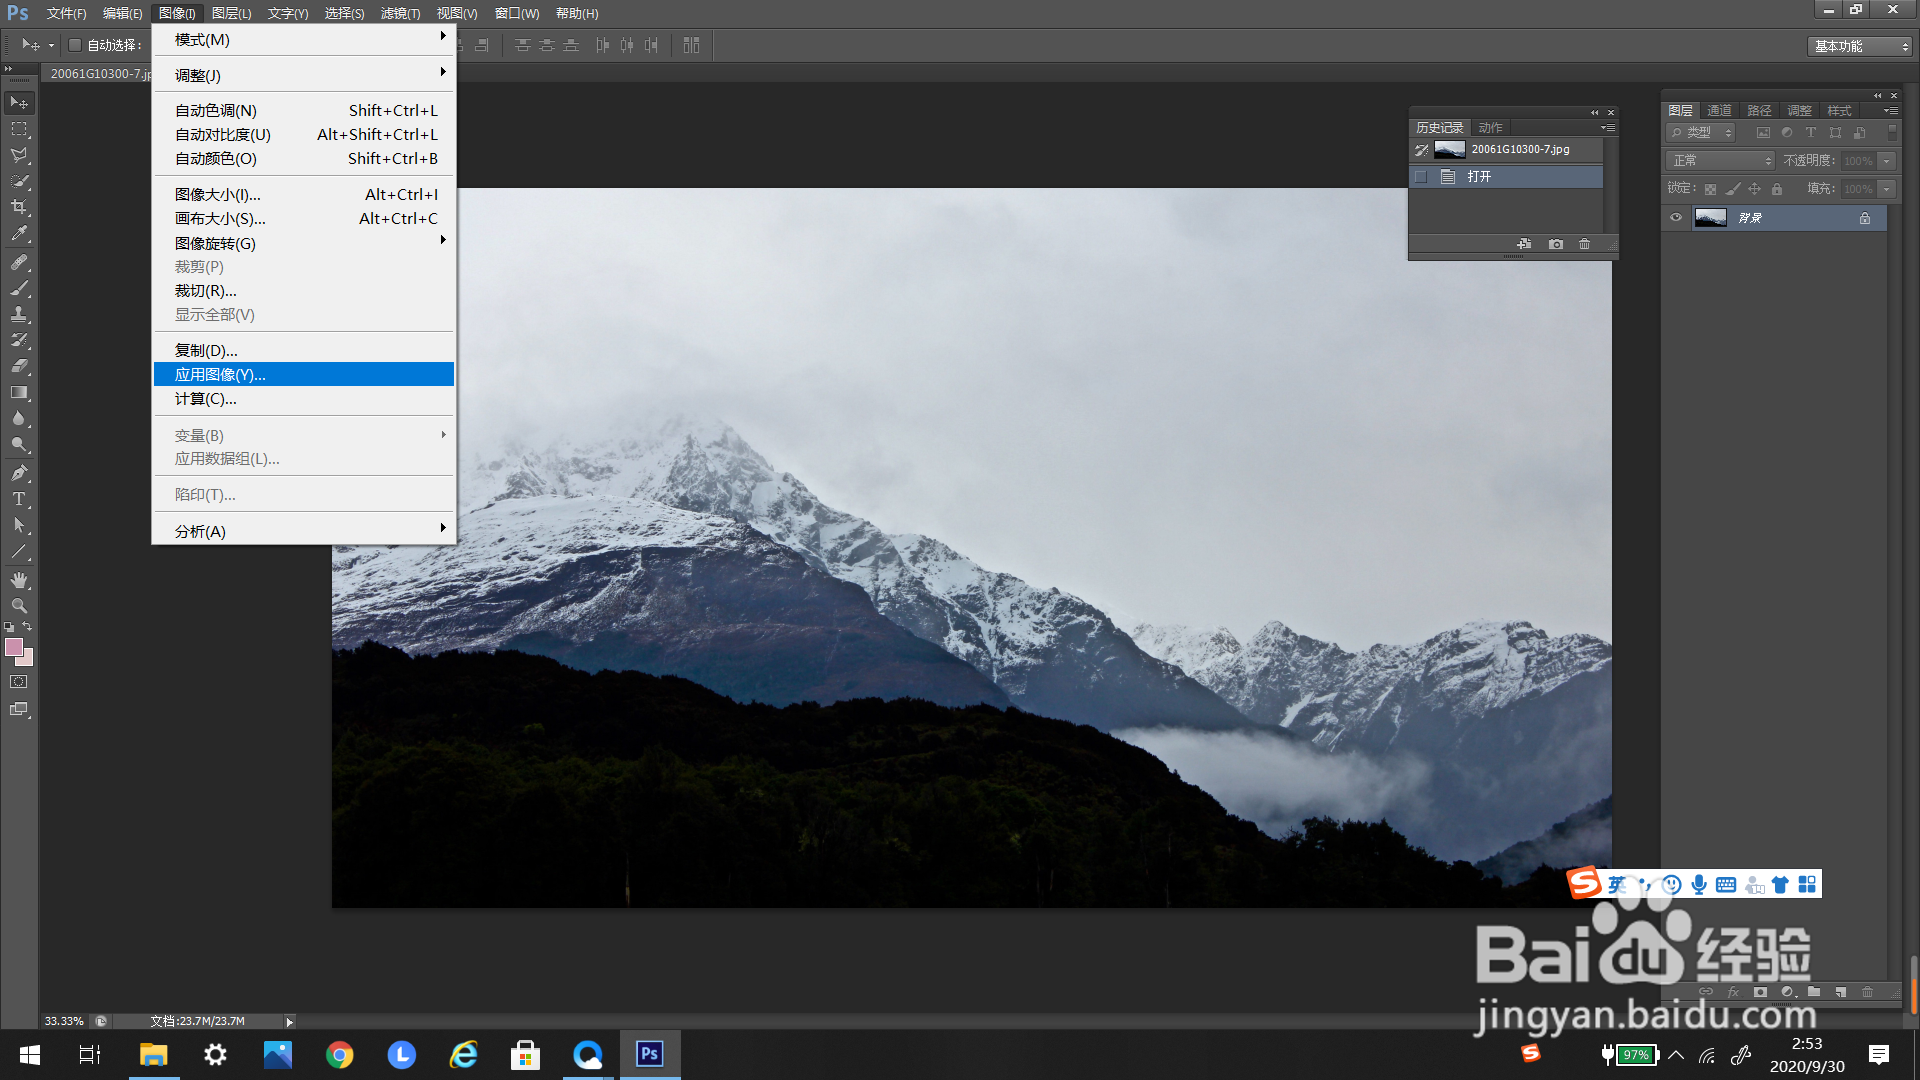
Task: Open the 基本功能 workspace dropdown
Action: coord(1860,46)
